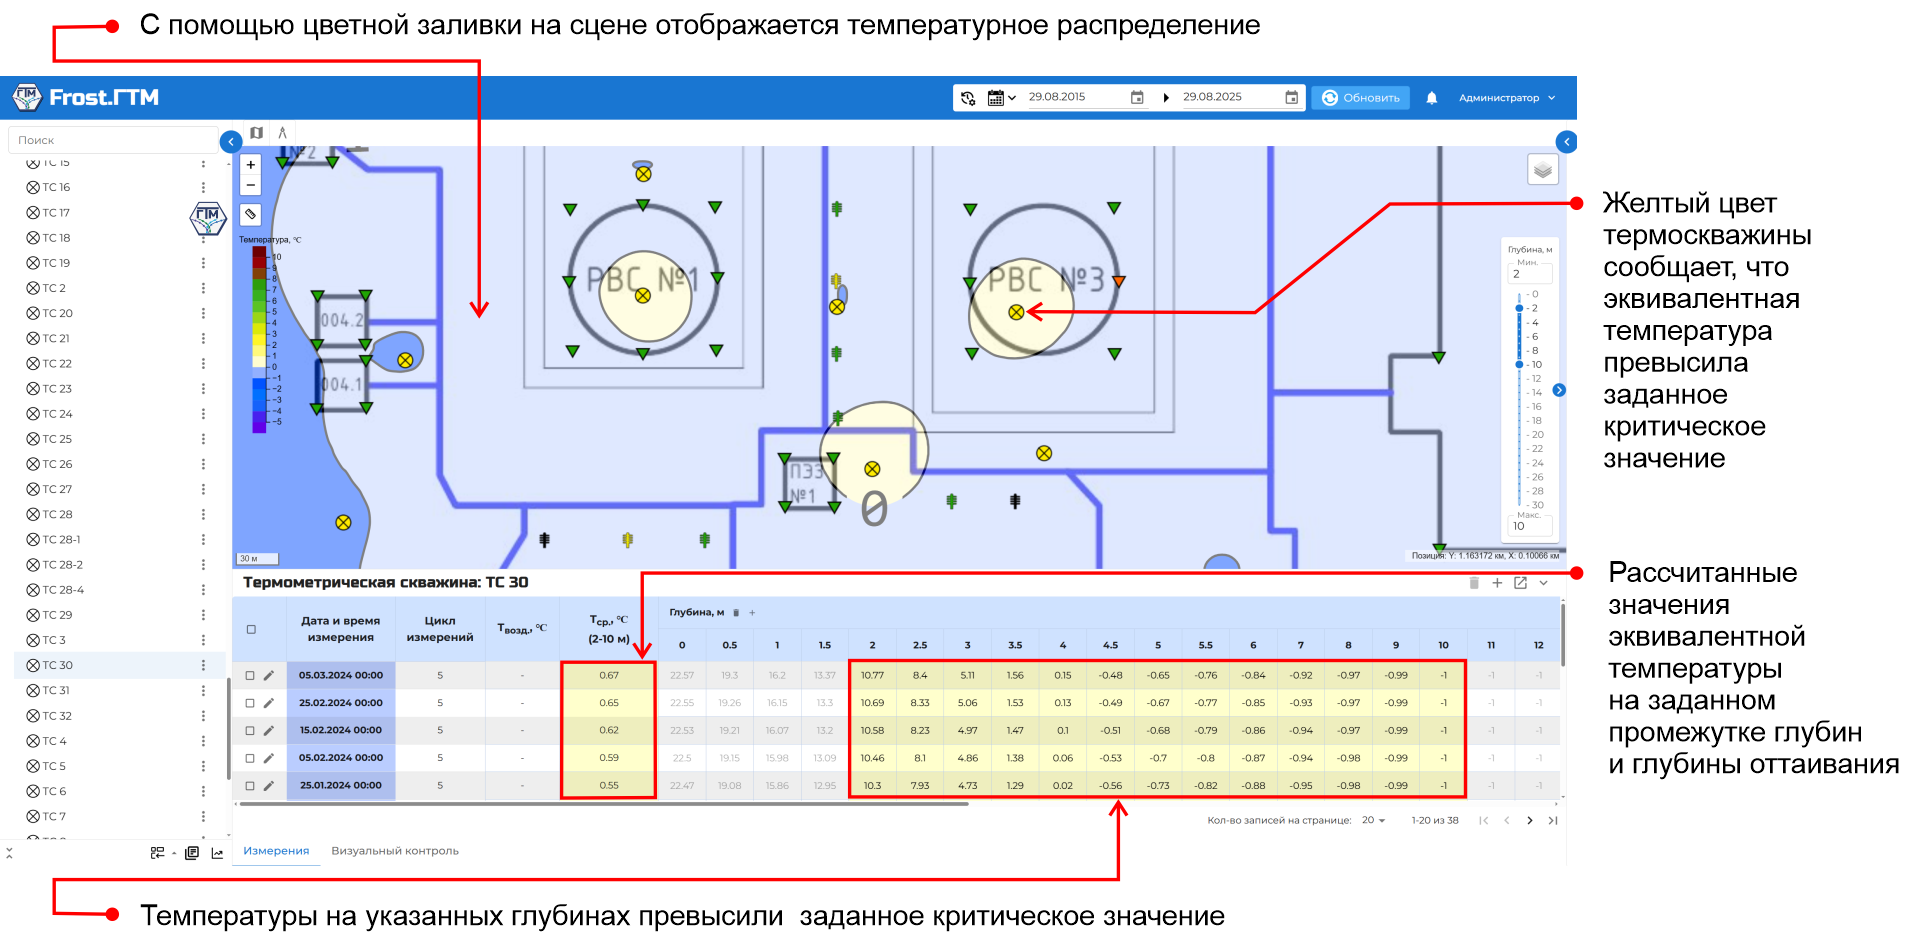Image resolution: width=1920 pixels, height=948 pixels.
Task: Select the ruler measure tool on map
Action: (251, 214)
